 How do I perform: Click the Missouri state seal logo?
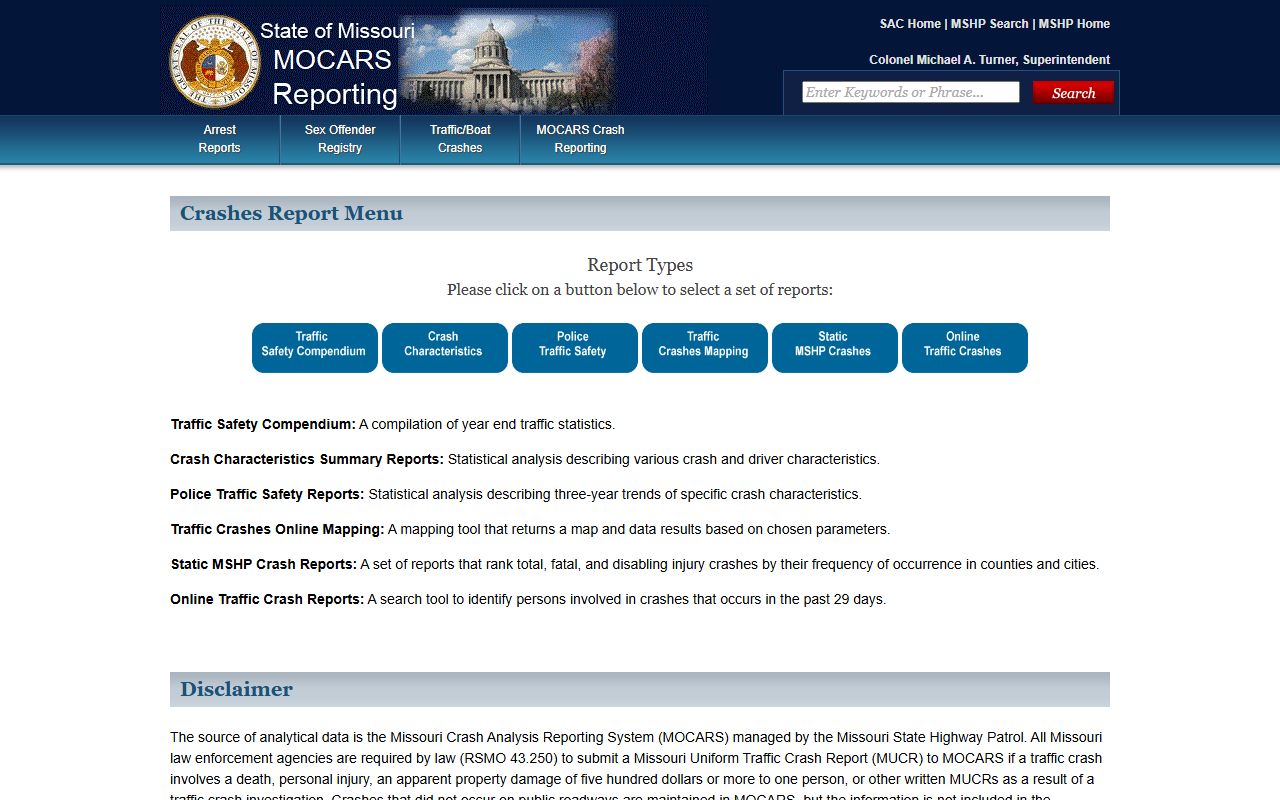214,61
